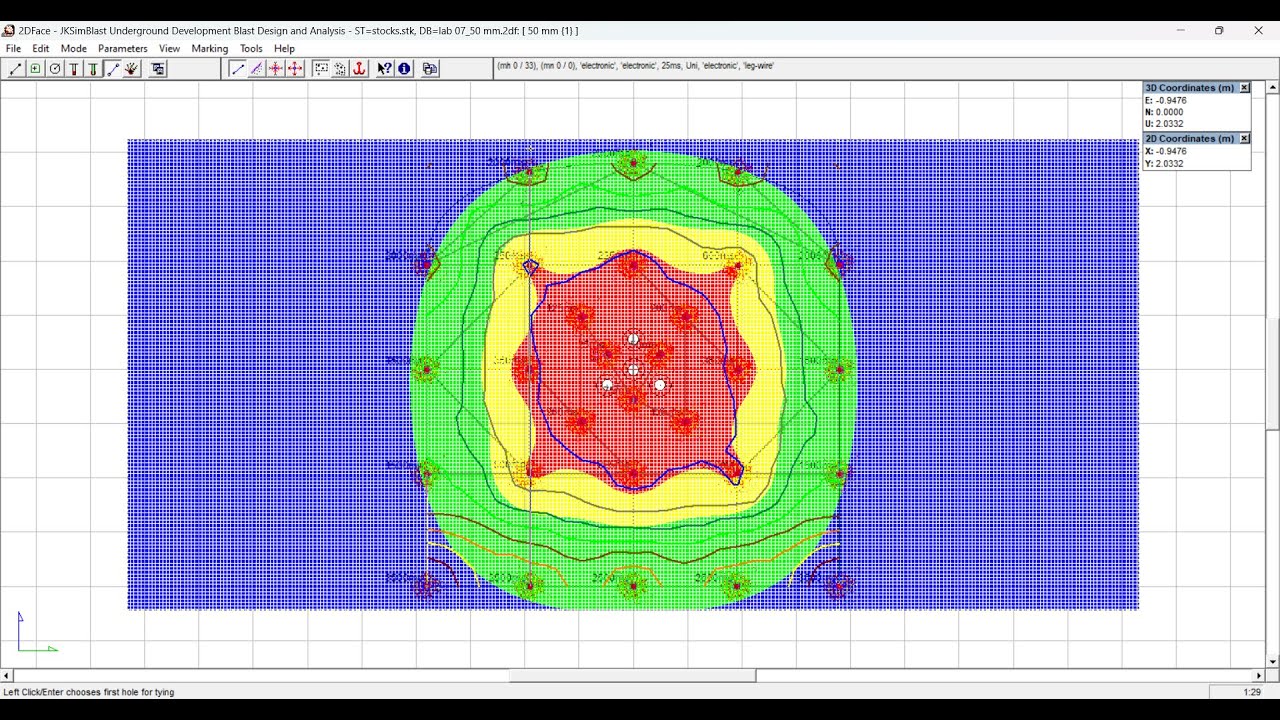Screen dimensions: 1280x720
Task: Select the blue single tie line tool
Action: pyautogui.click(x=237, y=69)
